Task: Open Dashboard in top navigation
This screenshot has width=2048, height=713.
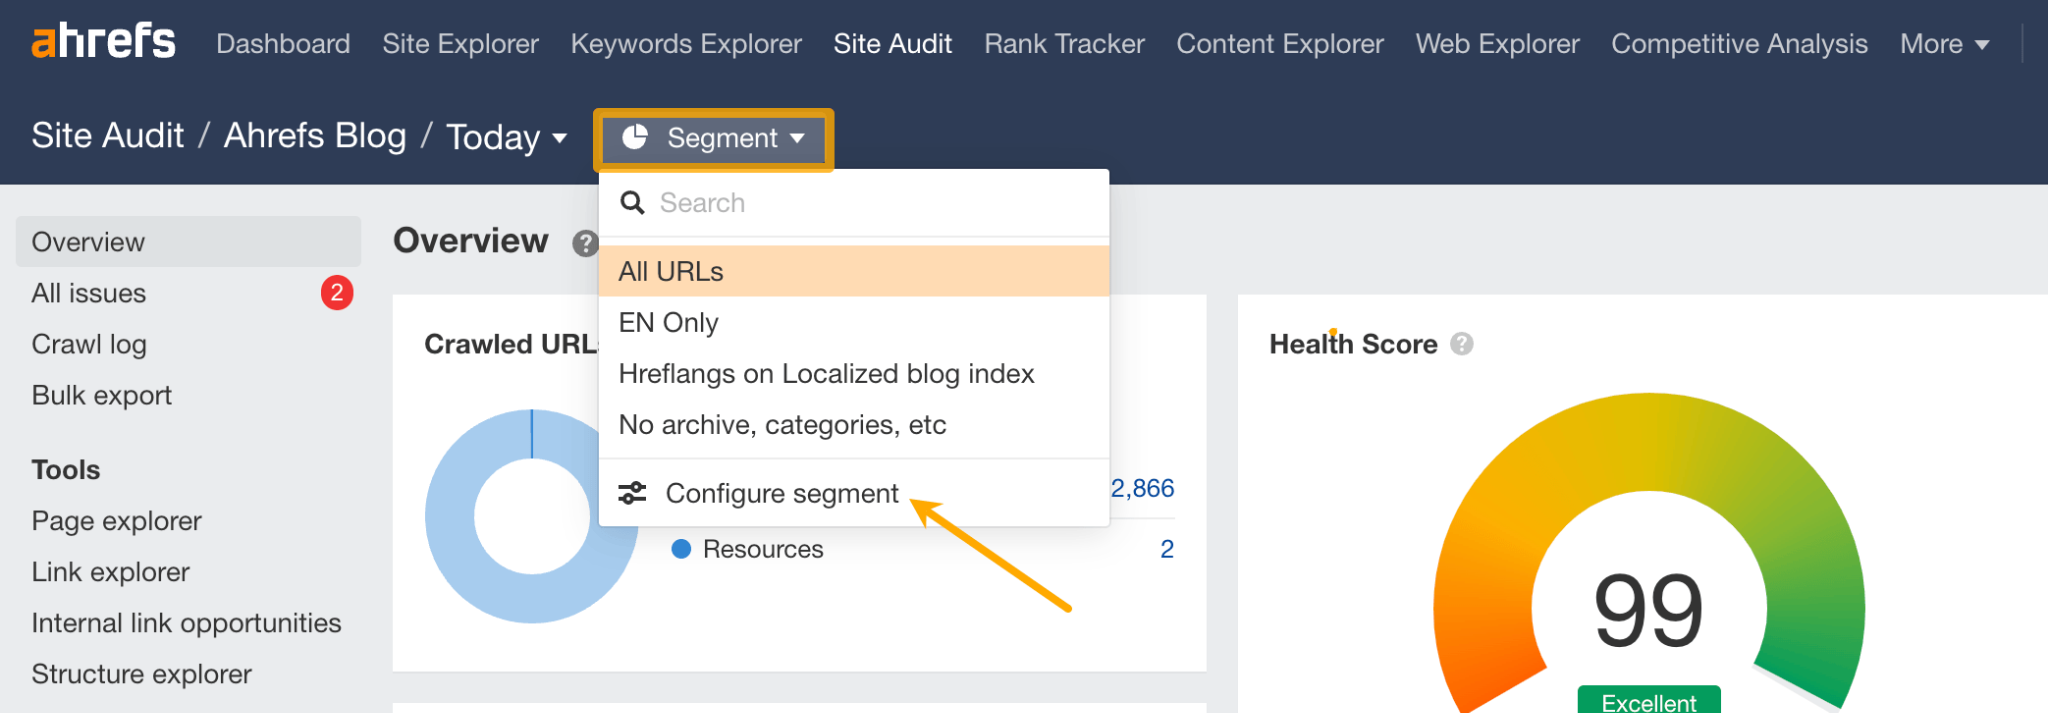Action: [283, 44]
